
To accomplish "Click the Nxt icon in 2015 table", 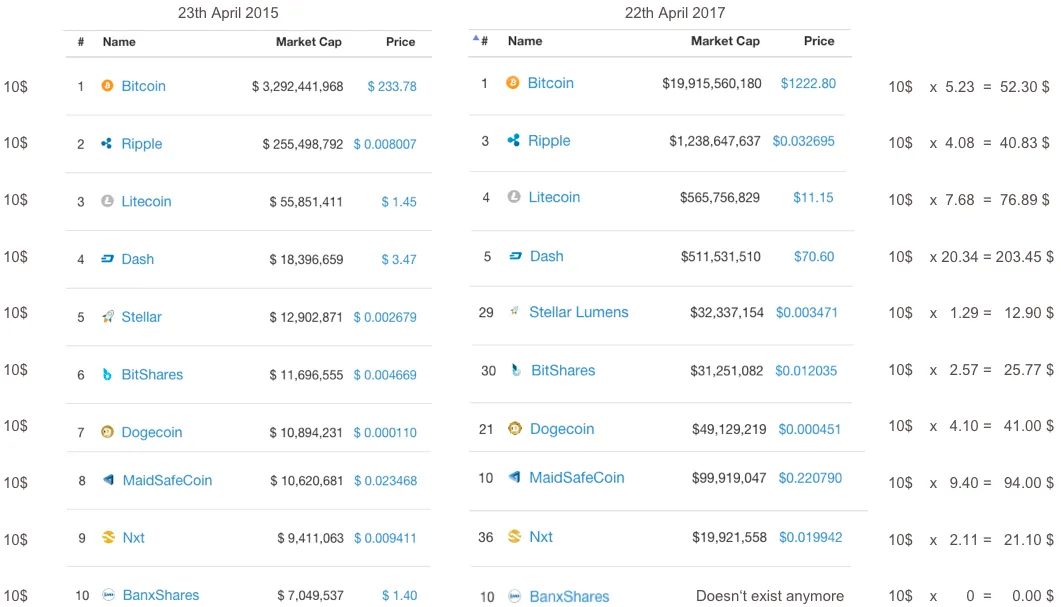I will coord(108,537).
